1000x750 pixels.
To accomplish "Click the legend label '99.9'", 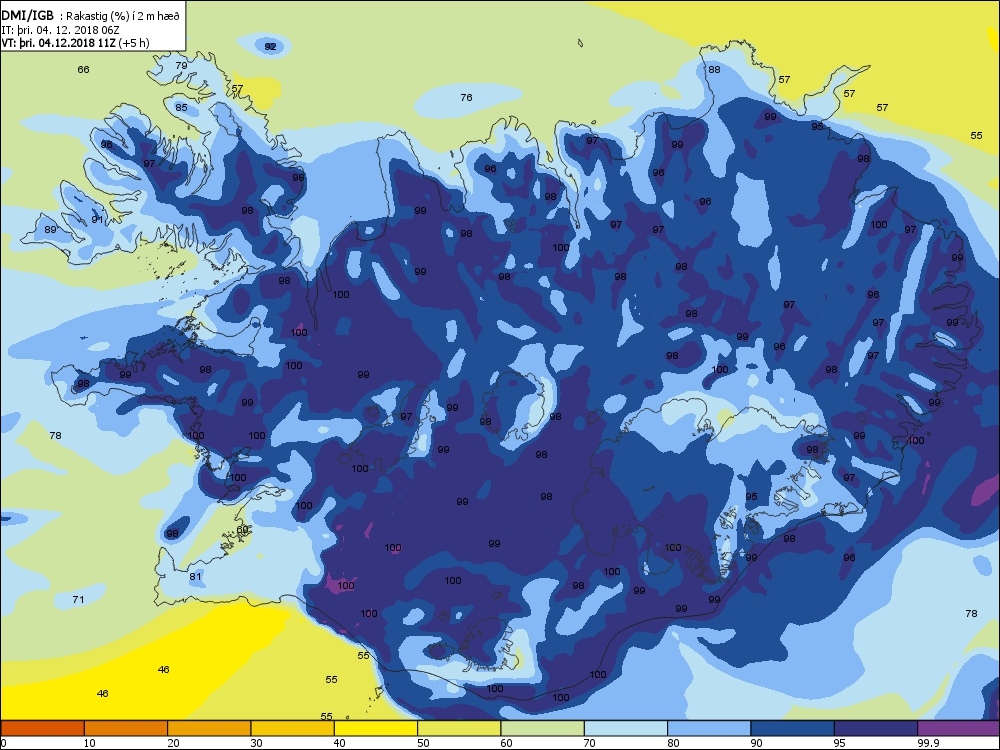I will [x=927, y=743].
